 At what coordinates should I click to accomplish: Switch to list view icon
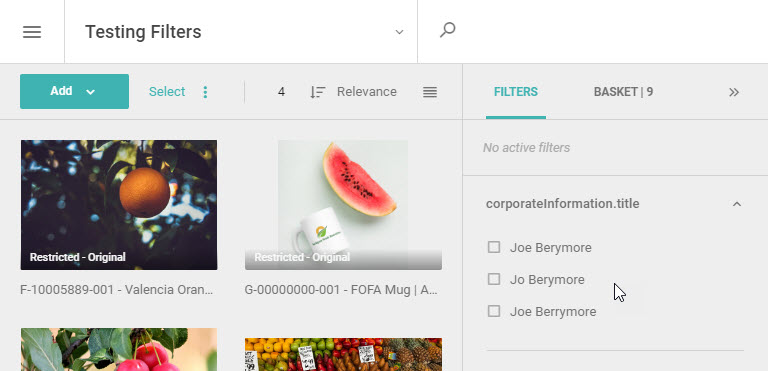(430, 92)
